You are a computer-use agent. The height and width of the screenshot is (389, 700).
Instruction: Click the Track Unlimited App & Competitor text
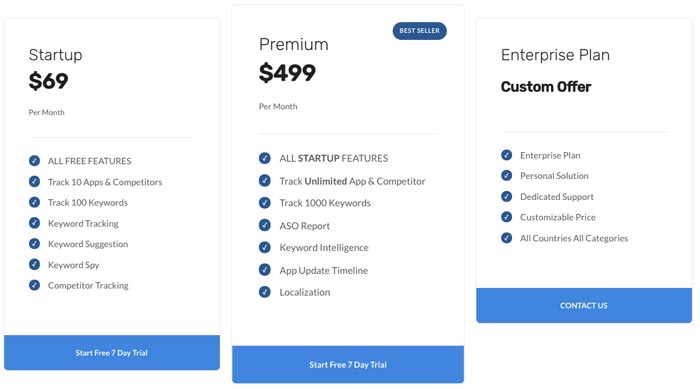tap(352, 181)
